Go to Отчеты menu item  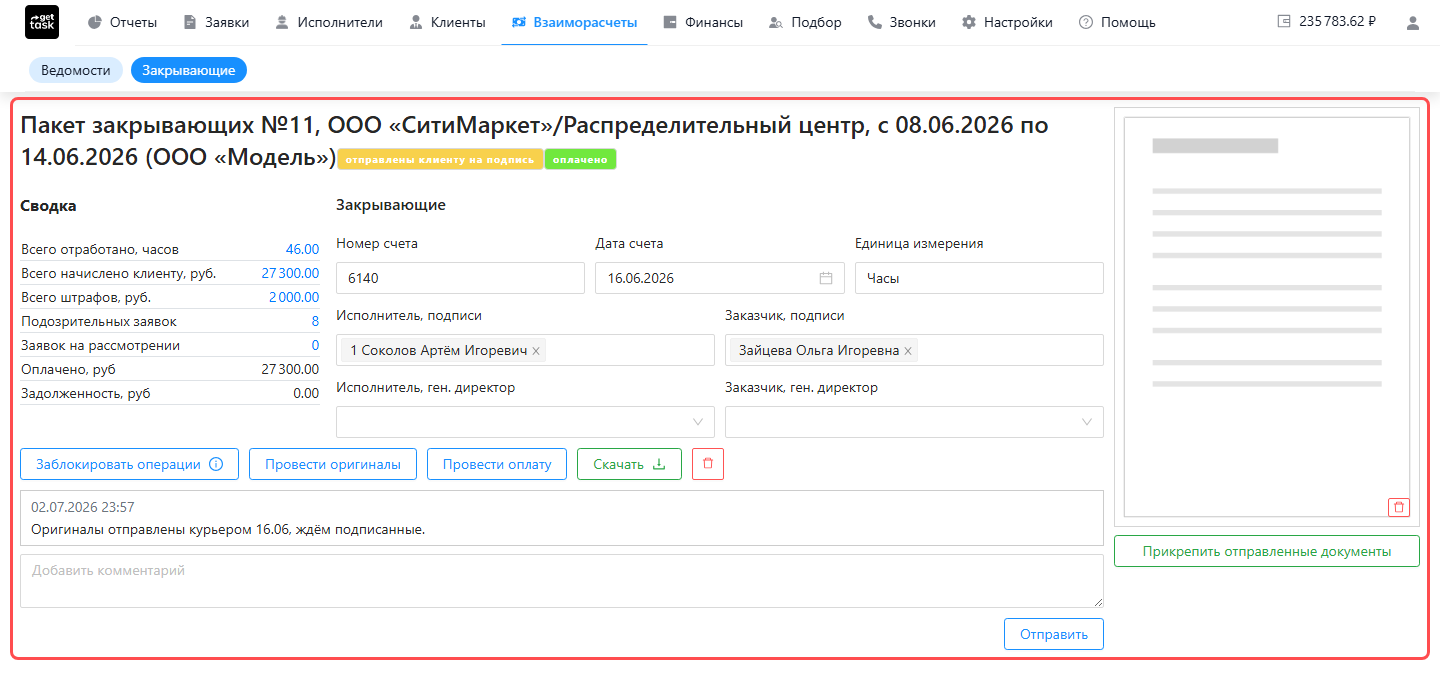(122, 22)
